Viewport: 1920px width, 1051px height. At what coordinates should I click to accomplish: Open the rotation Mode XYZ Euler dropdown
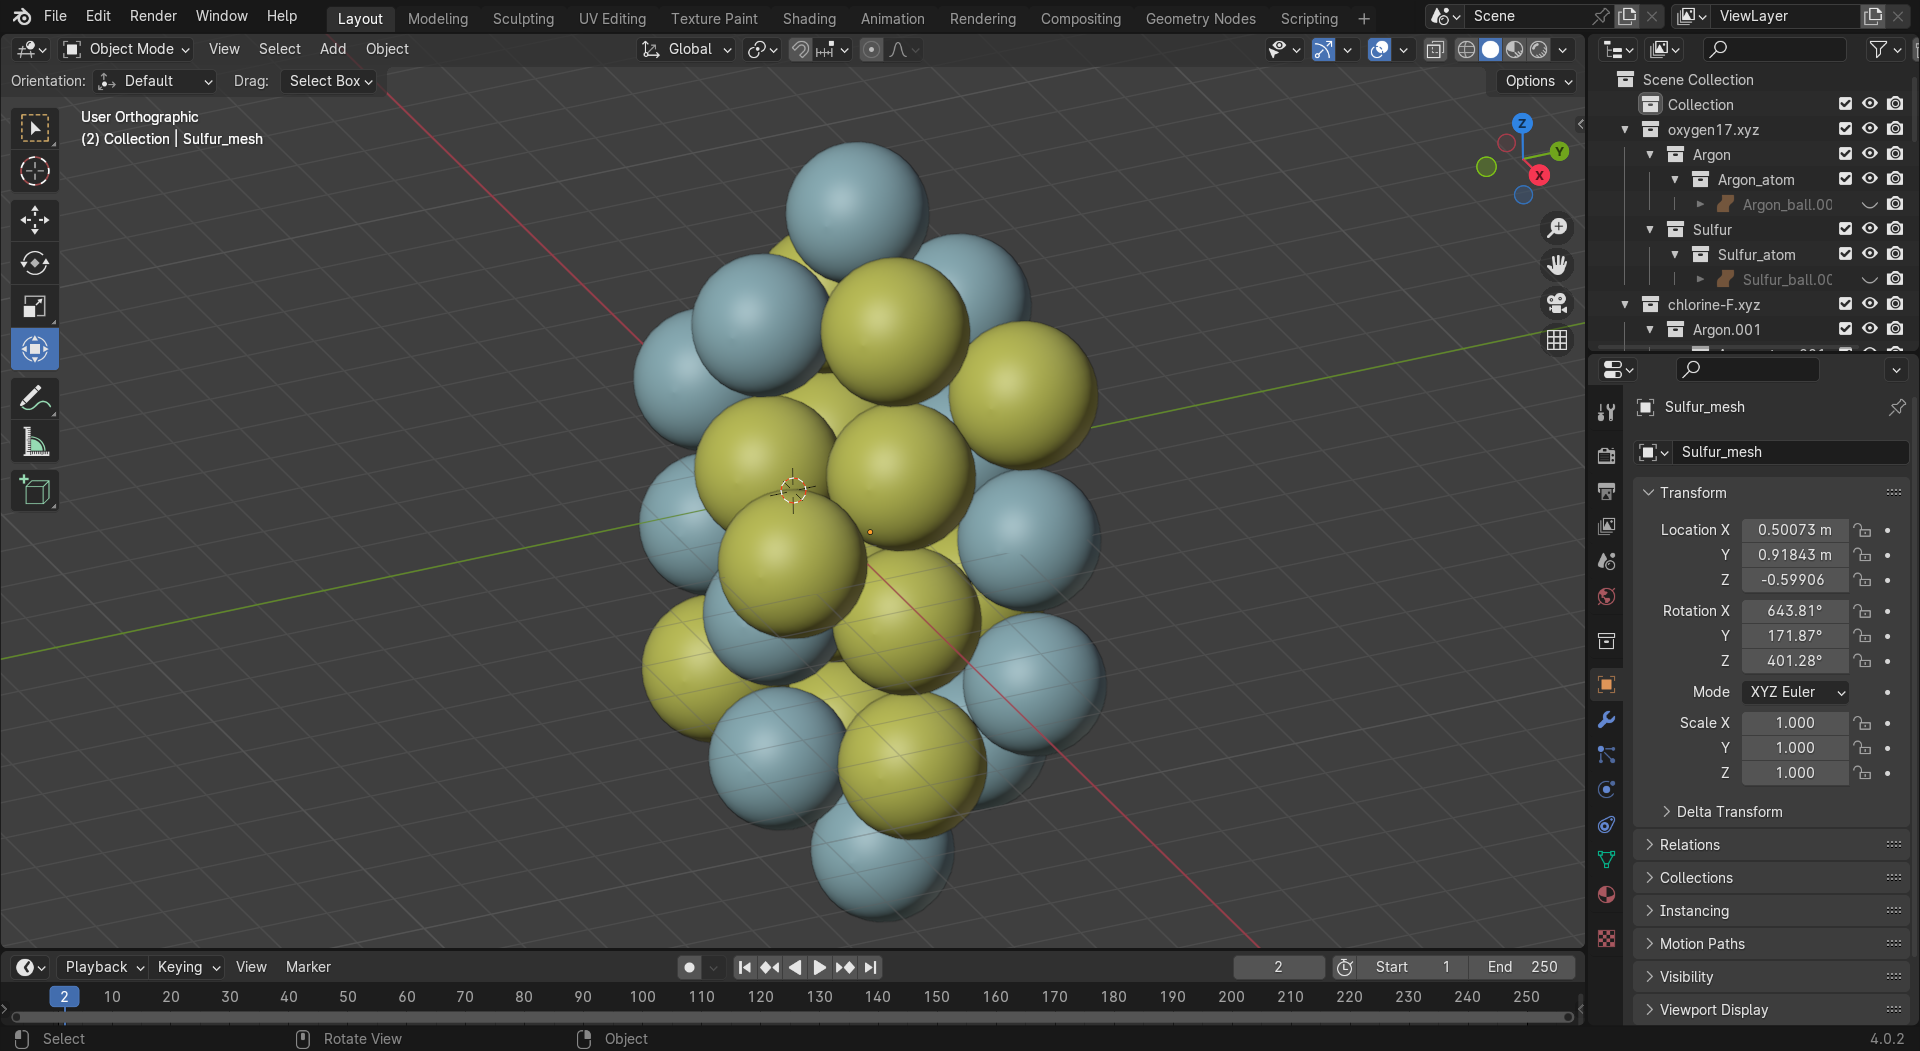pos(1795,692)
